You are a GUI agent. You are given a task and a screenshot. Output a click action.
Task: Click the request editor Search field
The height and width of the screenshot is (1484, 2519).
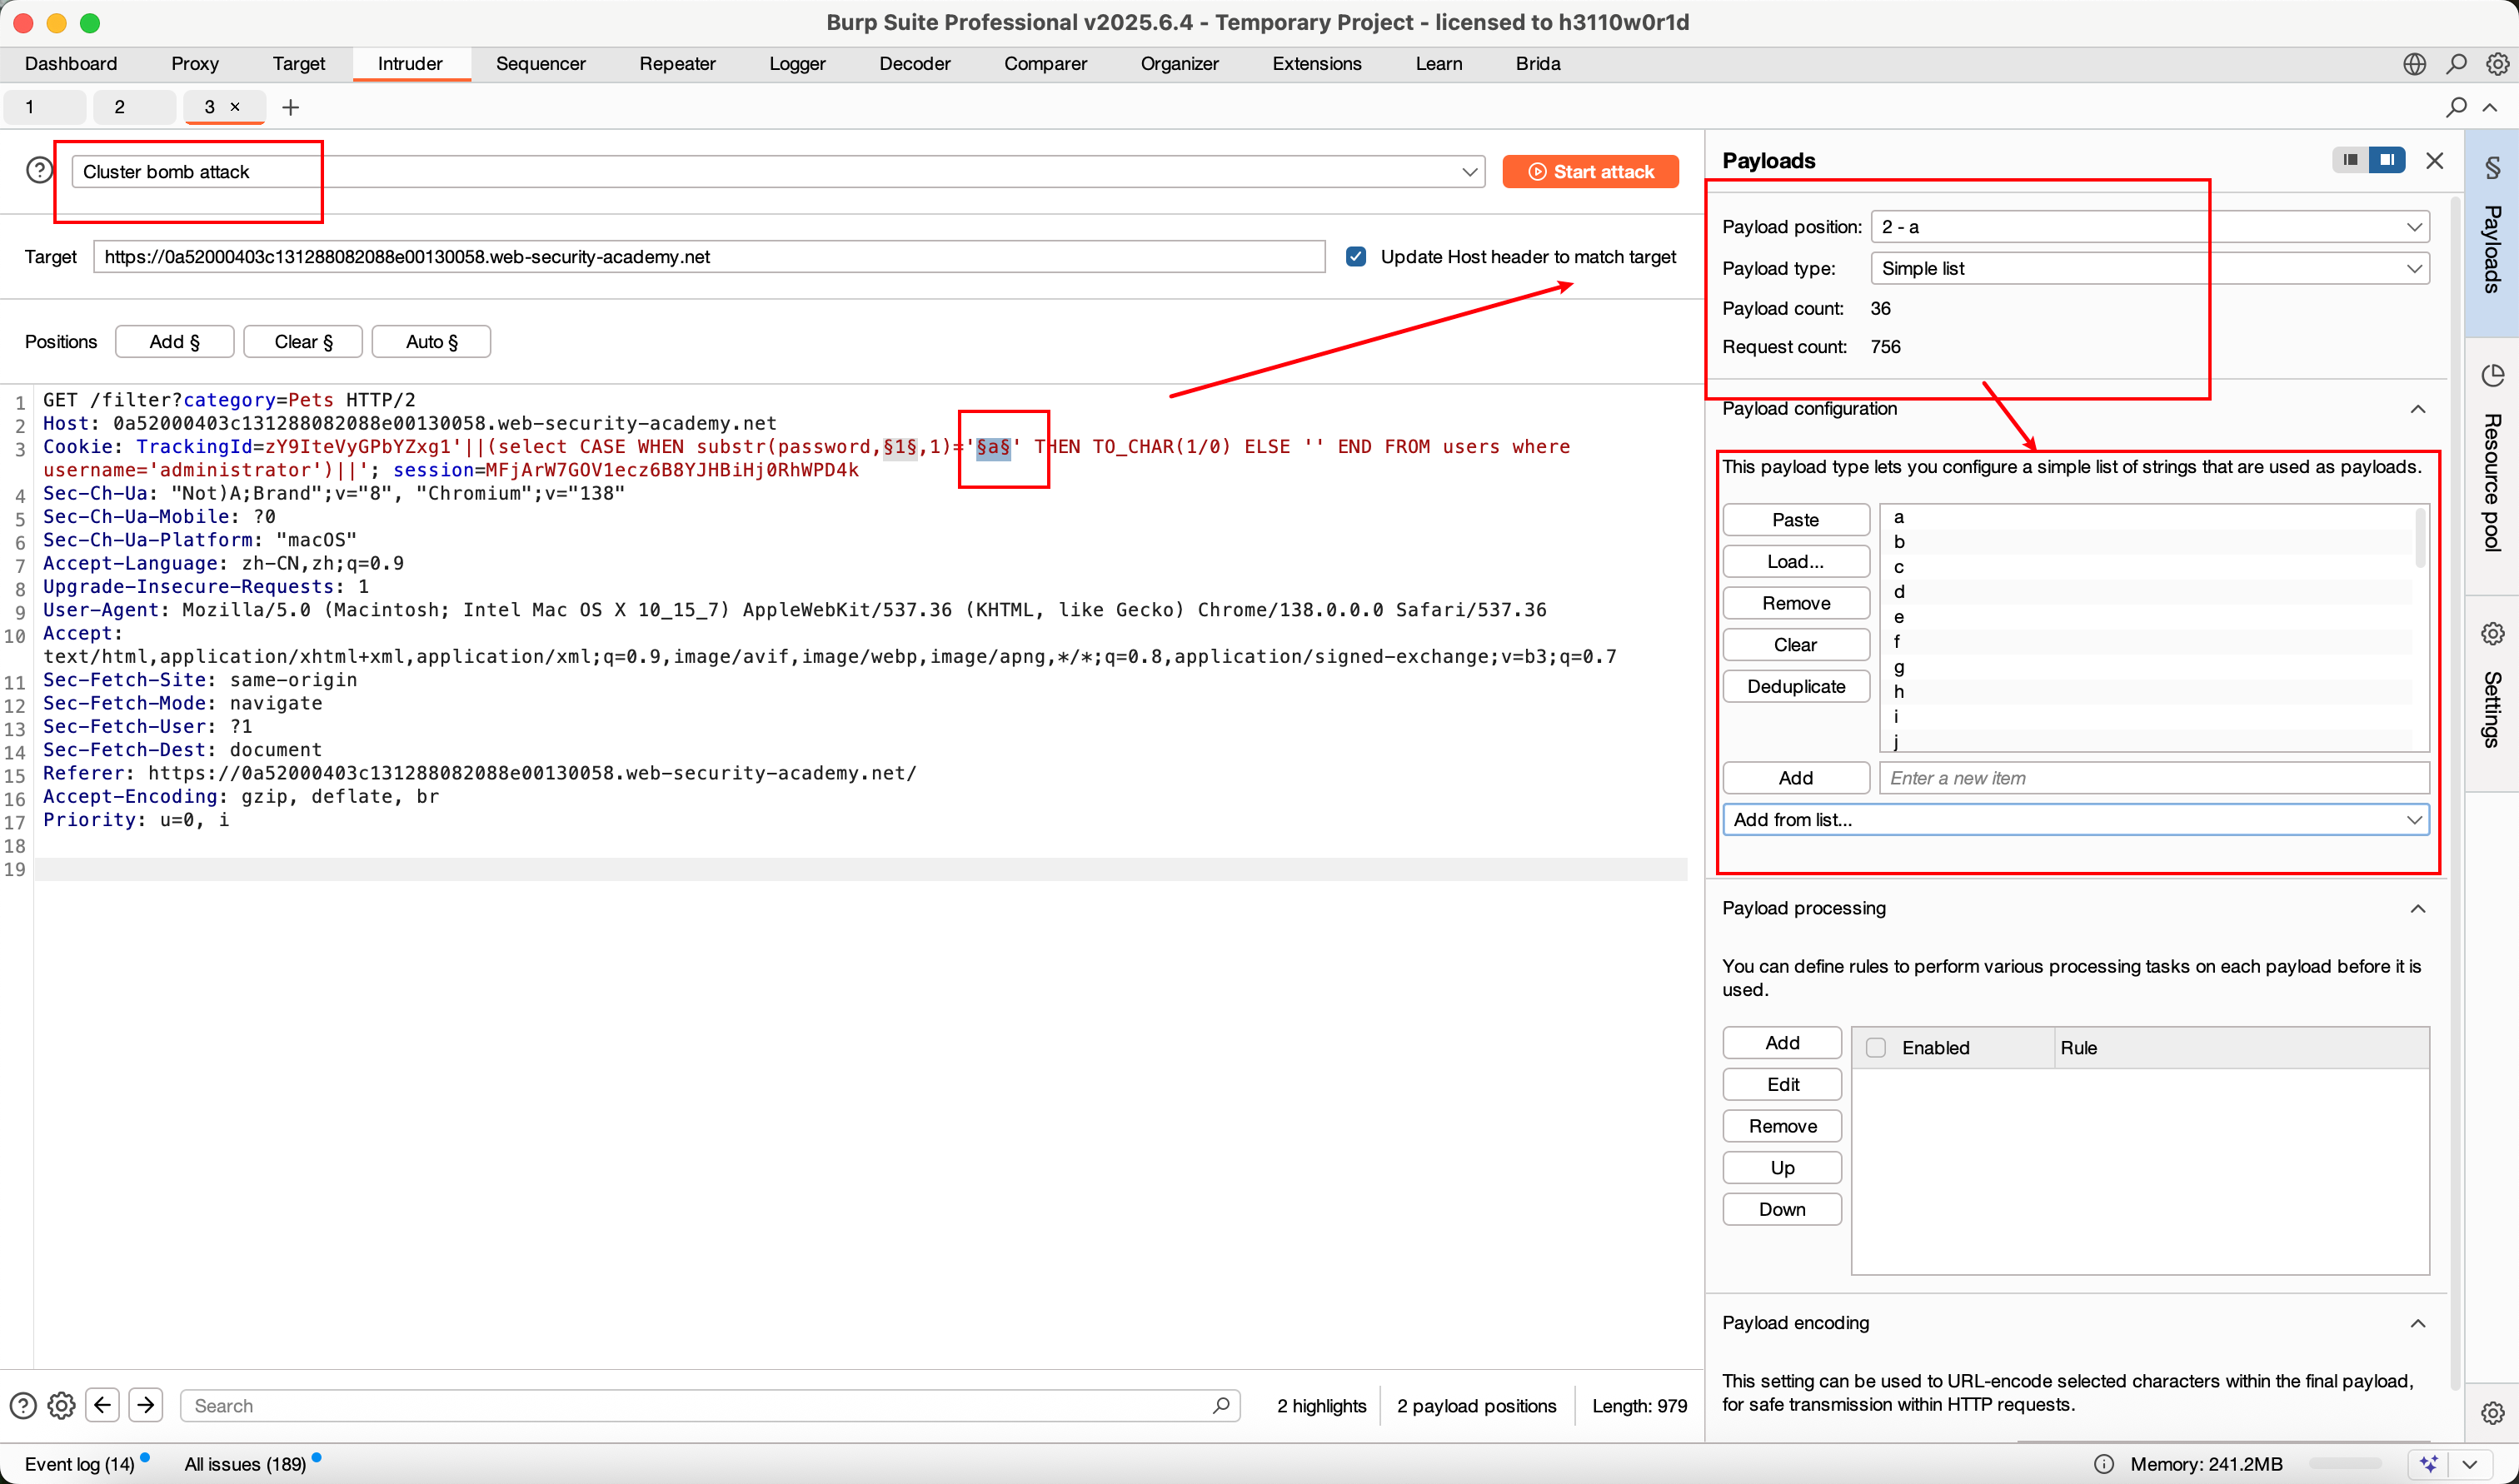tap(710, 1405)
